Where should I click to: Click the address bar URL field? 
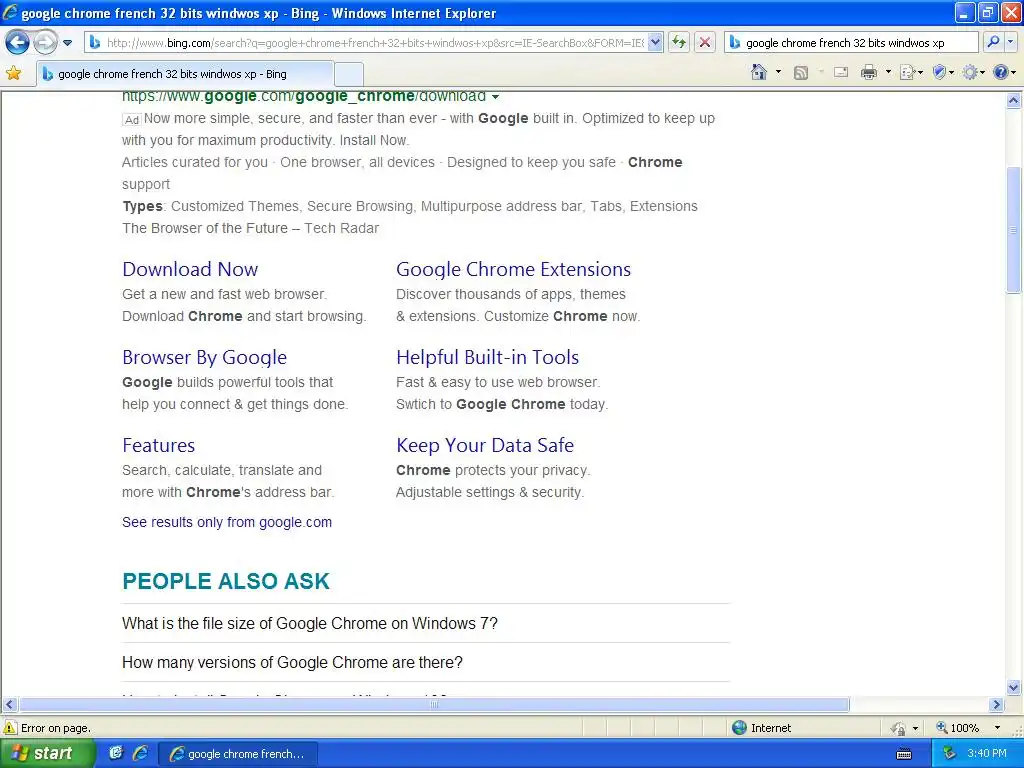[x=374, y=42]
